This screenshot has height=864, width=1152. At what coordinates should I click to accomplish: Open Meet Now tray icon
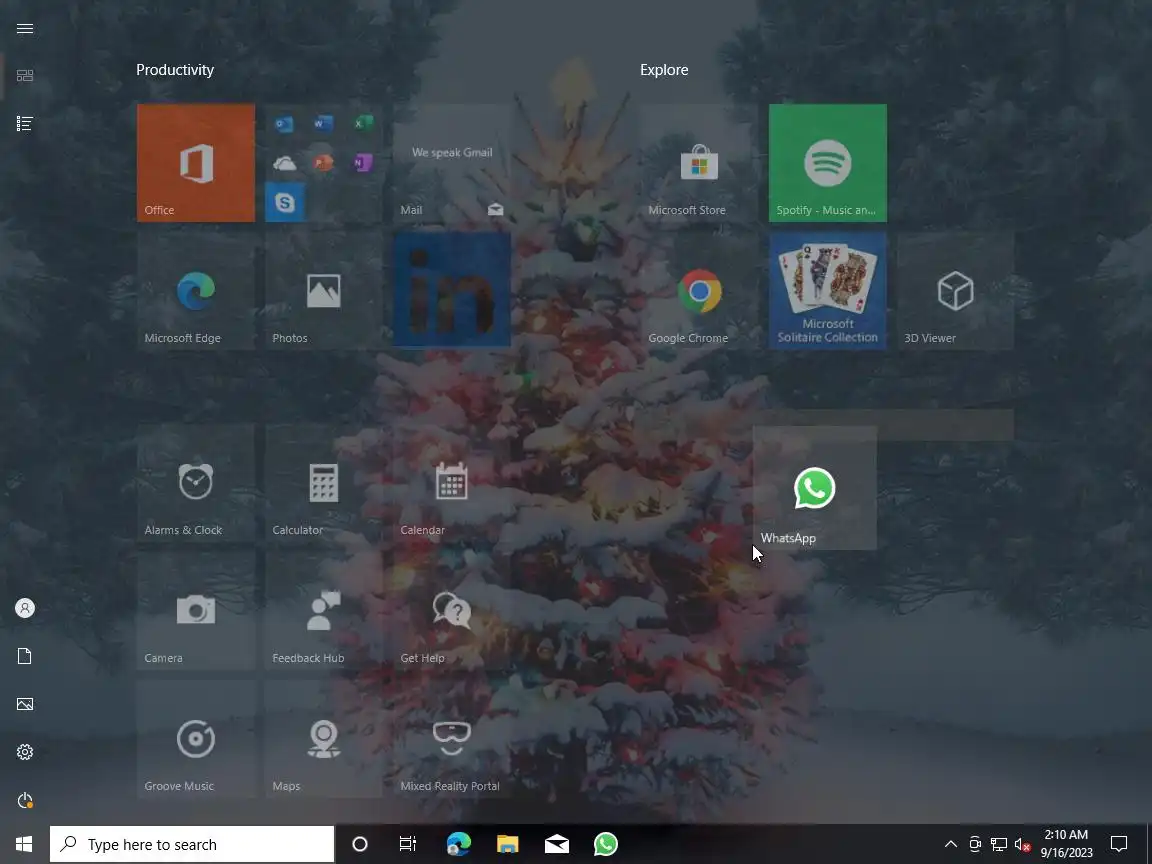975,844
